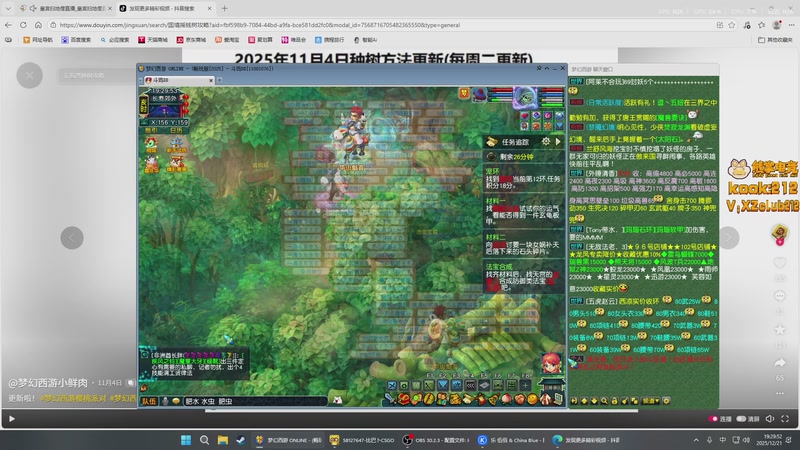Refresh the browser page
Viewport: 800px width, 450px height.
pos(23,24)
